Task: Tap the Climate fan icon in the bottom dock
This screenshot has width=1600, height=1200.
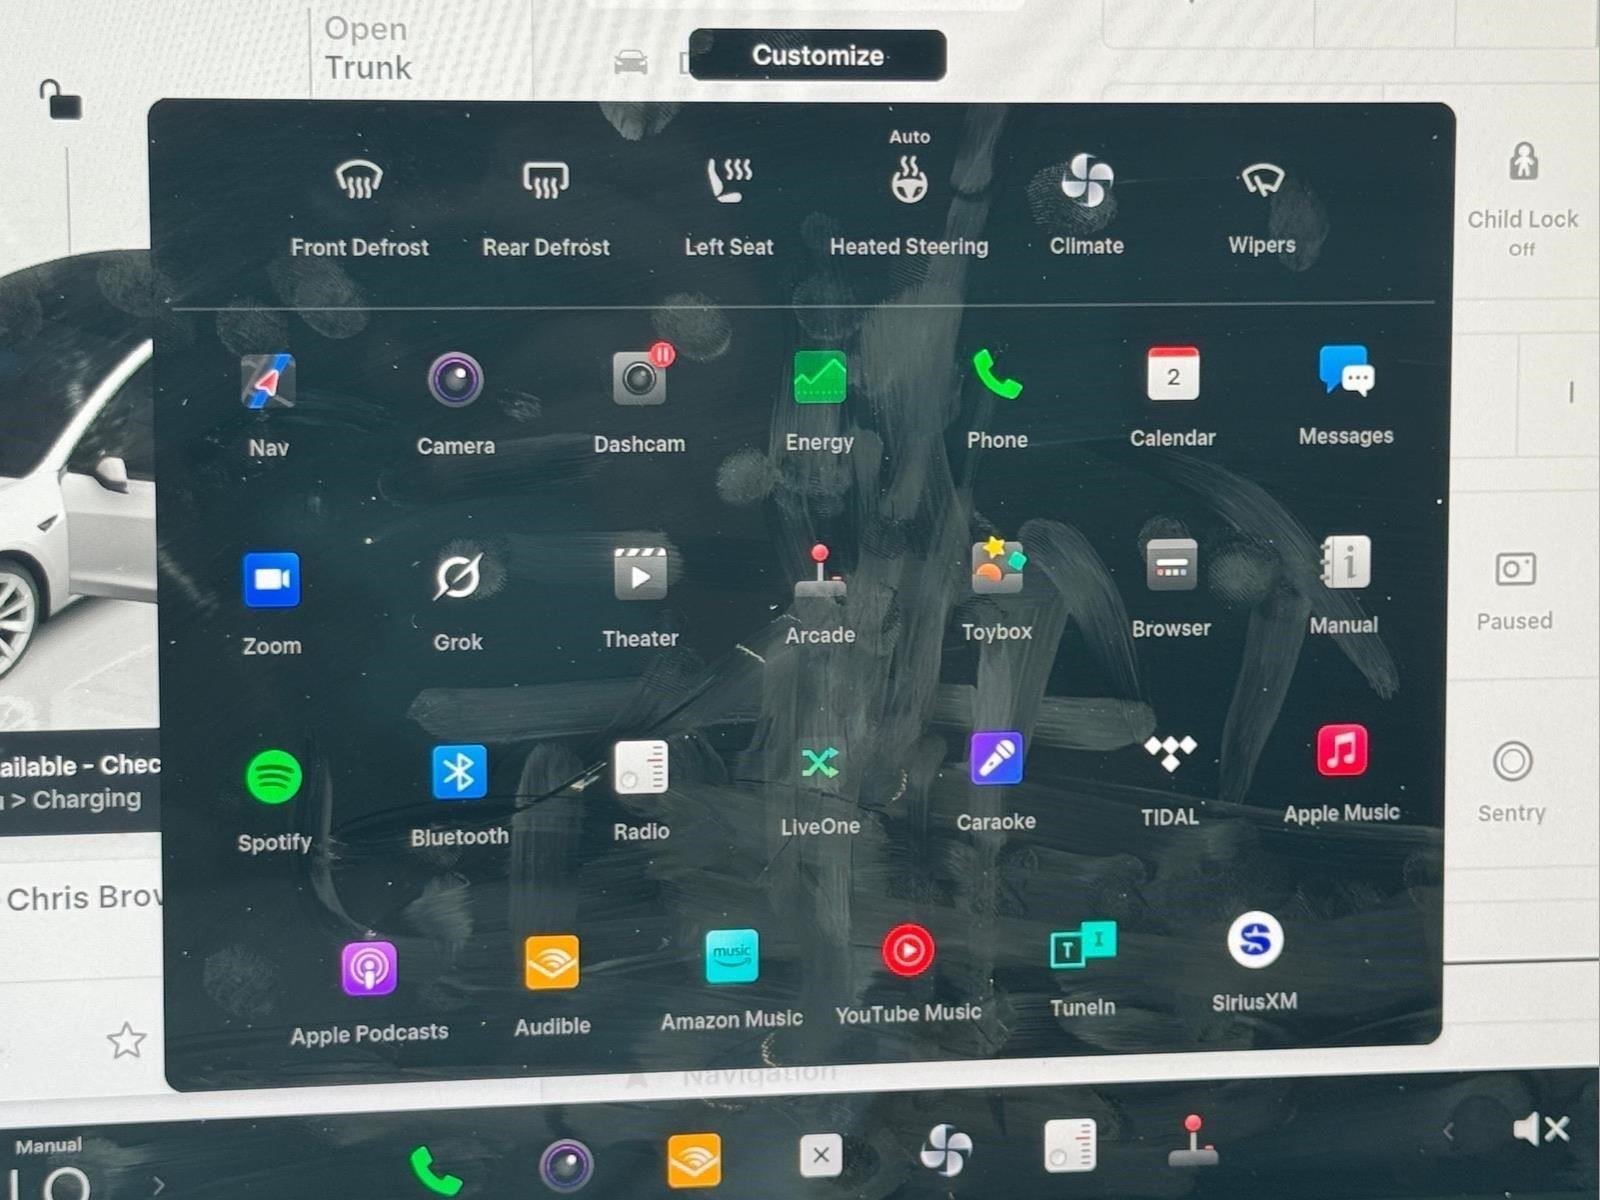Action: coord(946,1150)
